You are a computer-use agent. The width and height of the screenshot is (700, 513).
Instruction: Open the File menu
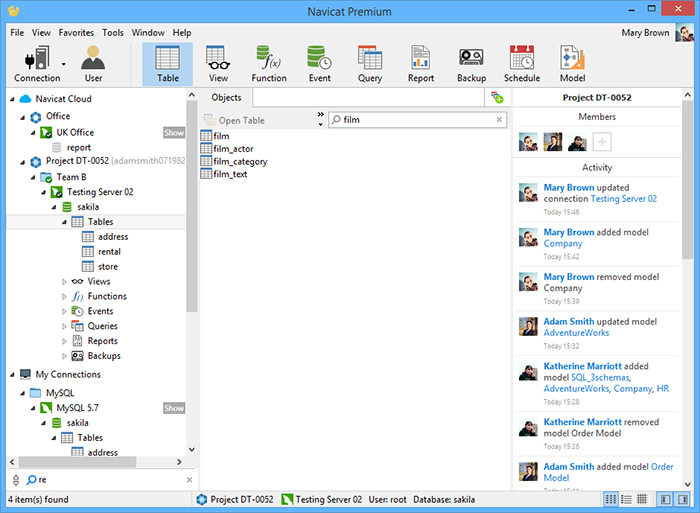17,33
